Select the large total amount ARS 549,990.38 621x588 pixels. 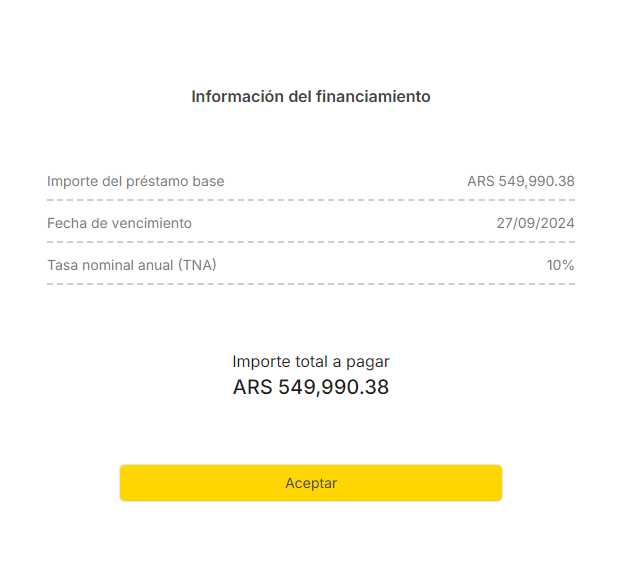[310, 387]
